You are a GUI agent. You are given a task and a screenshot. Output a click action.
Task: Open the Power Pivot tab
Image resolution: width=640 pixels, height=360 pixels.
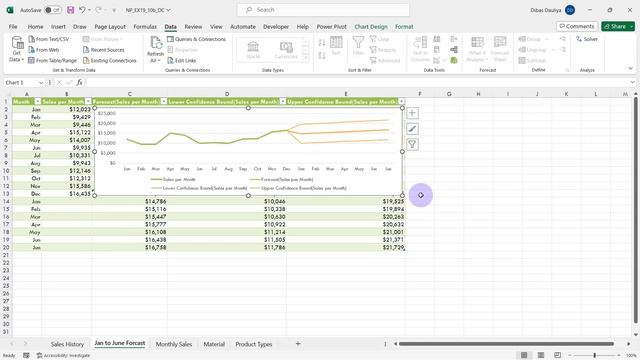click(x=331, y=27)
